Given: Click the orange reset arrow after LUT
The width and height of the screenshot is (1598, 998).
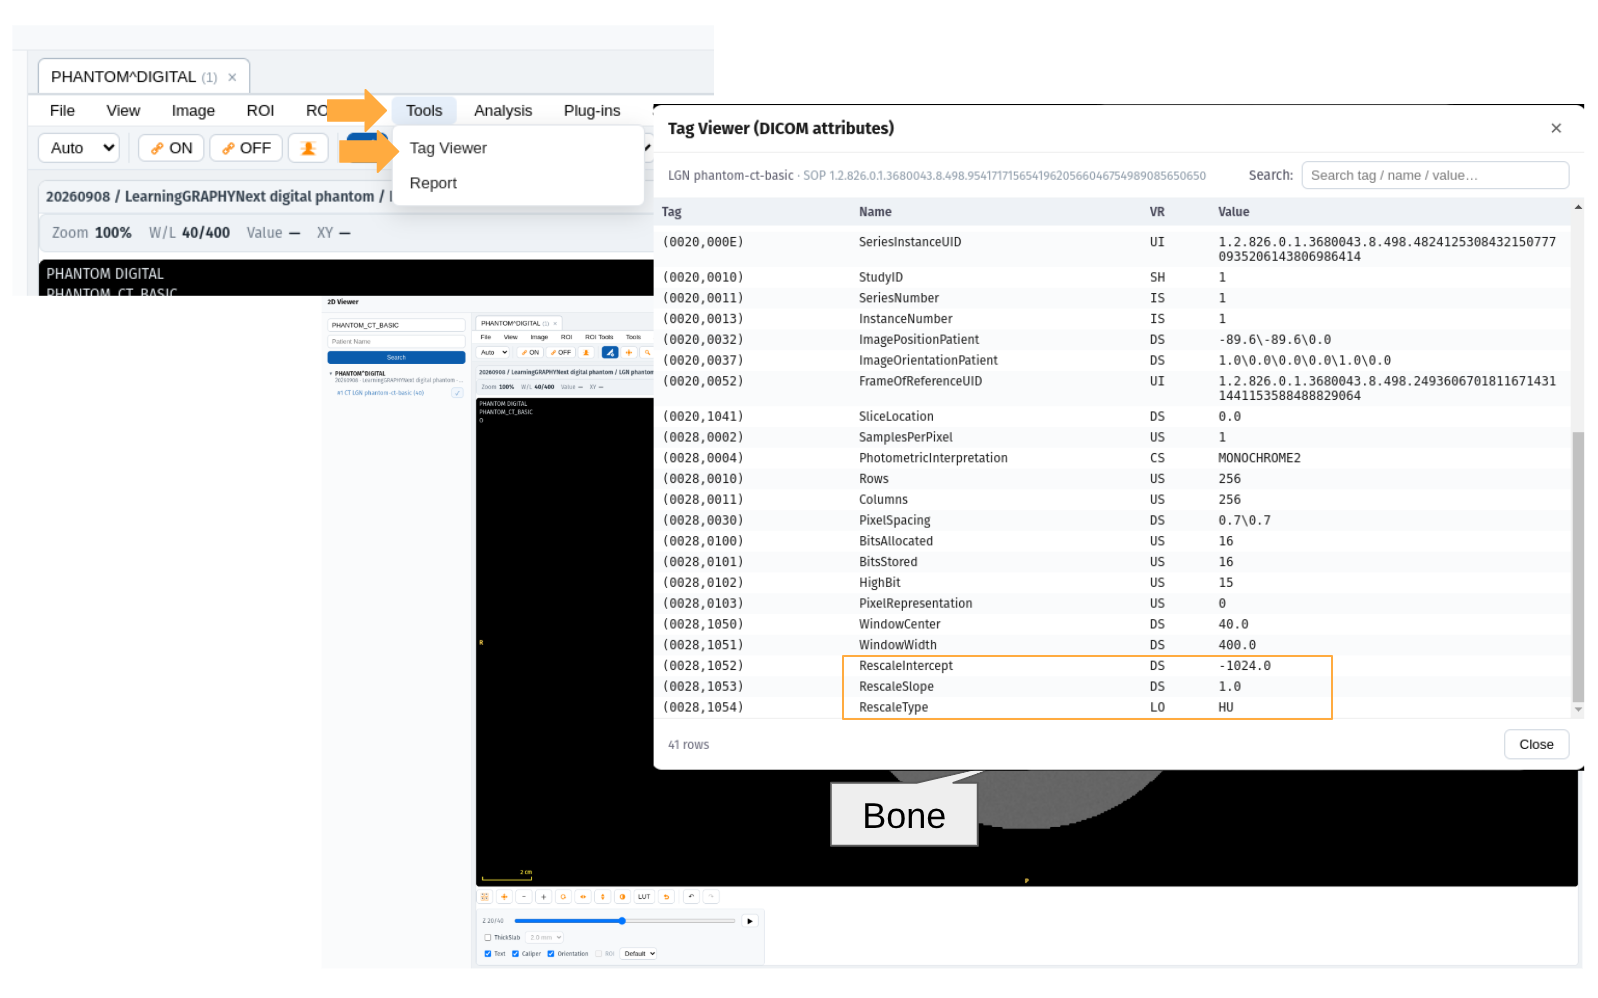Looking at the screenshot, I should tap(666, 897).
